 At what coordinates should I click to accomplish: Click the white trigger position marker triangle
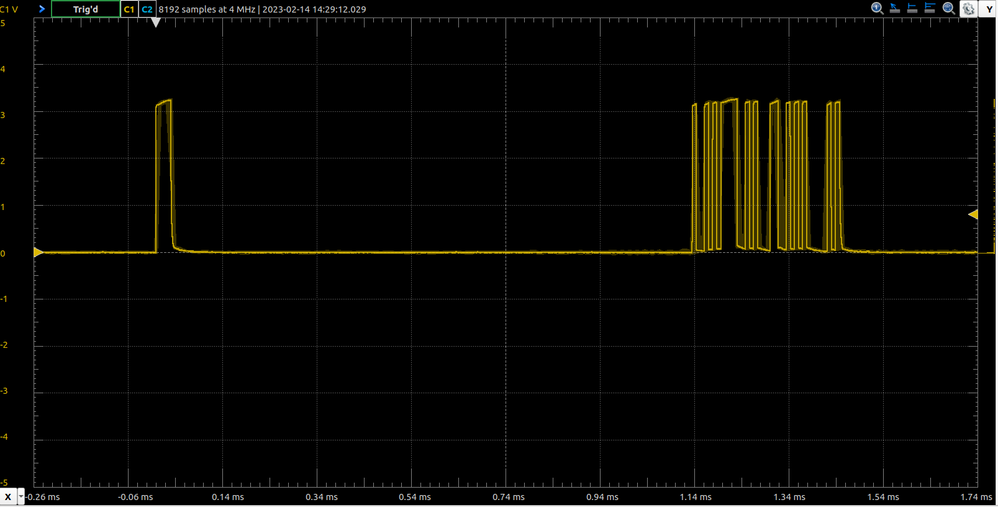[x=155, y=22]
